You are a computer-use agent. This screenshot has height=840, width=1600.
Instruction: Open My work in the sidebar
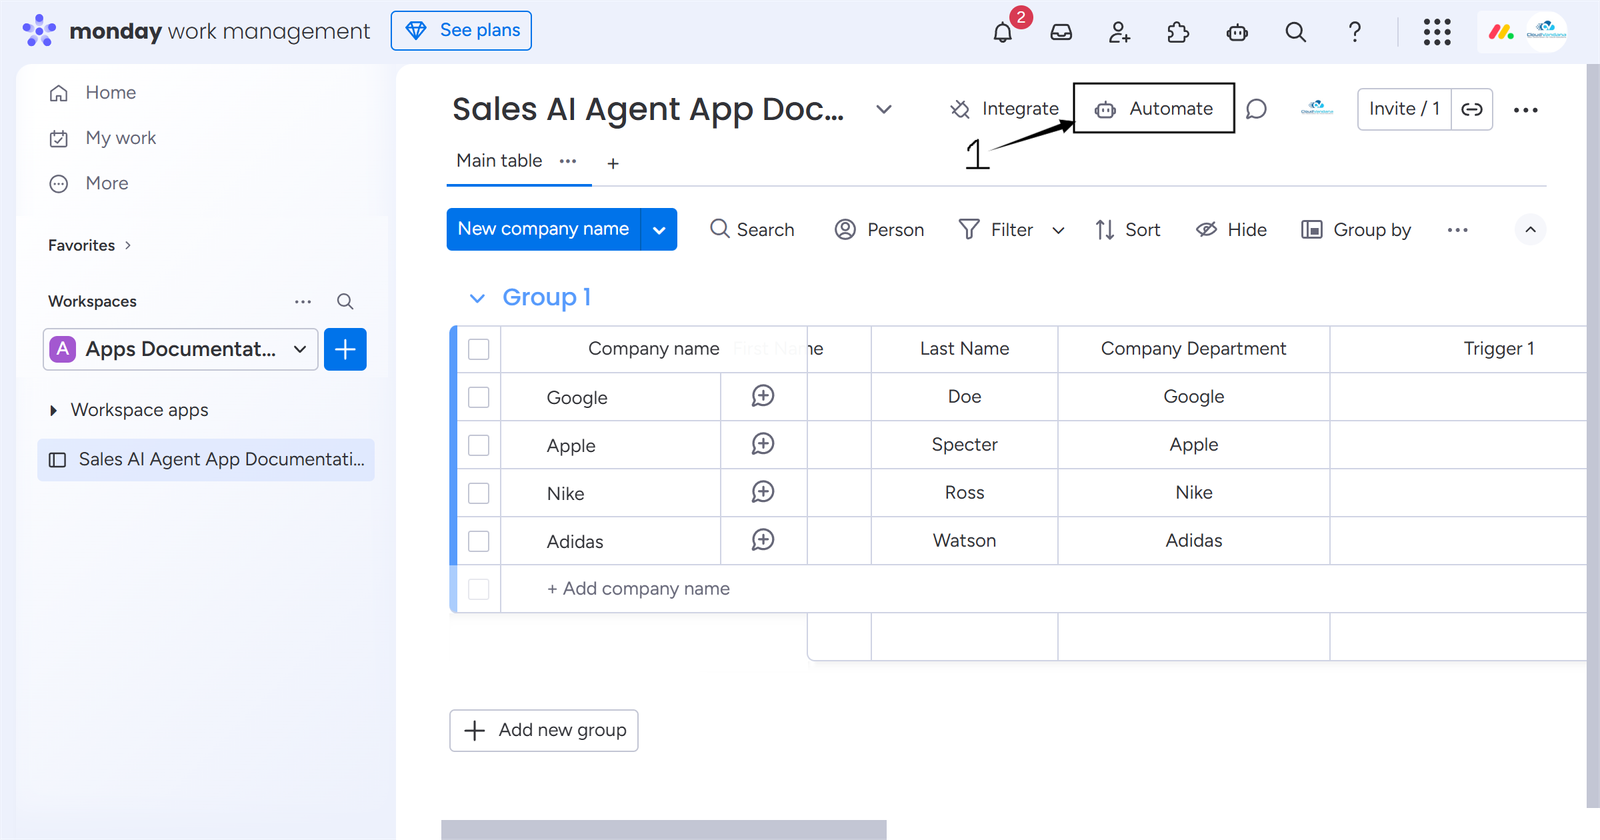[x=102, y=138]
